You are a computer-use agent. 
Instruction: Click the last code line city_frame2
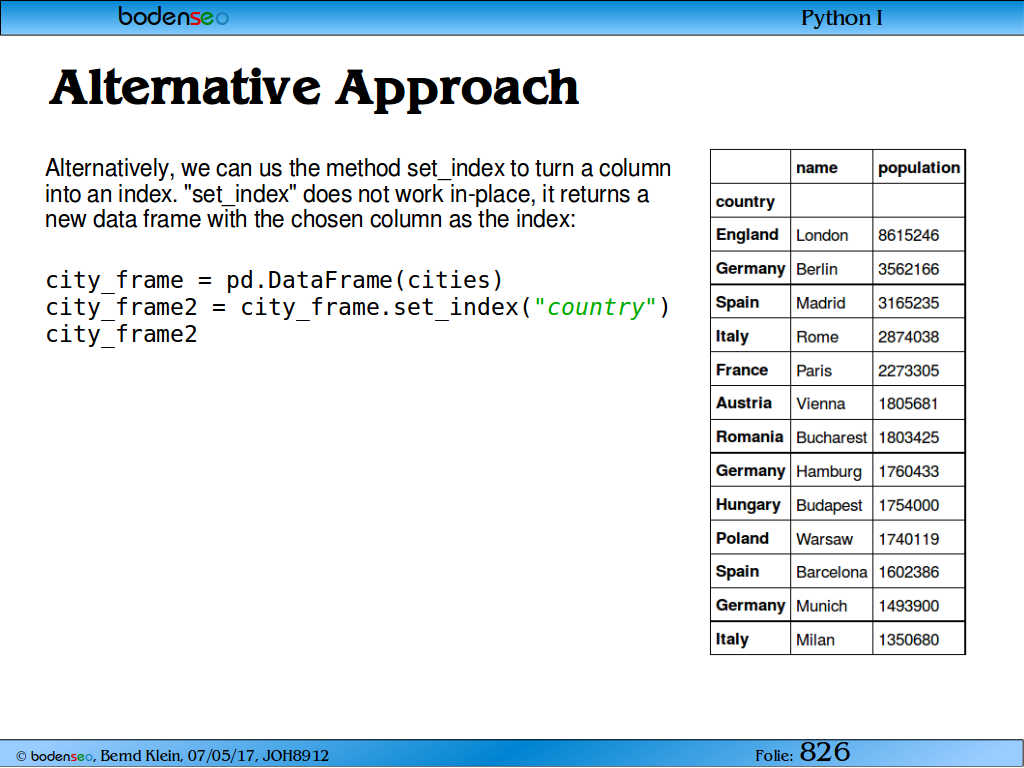121,334
